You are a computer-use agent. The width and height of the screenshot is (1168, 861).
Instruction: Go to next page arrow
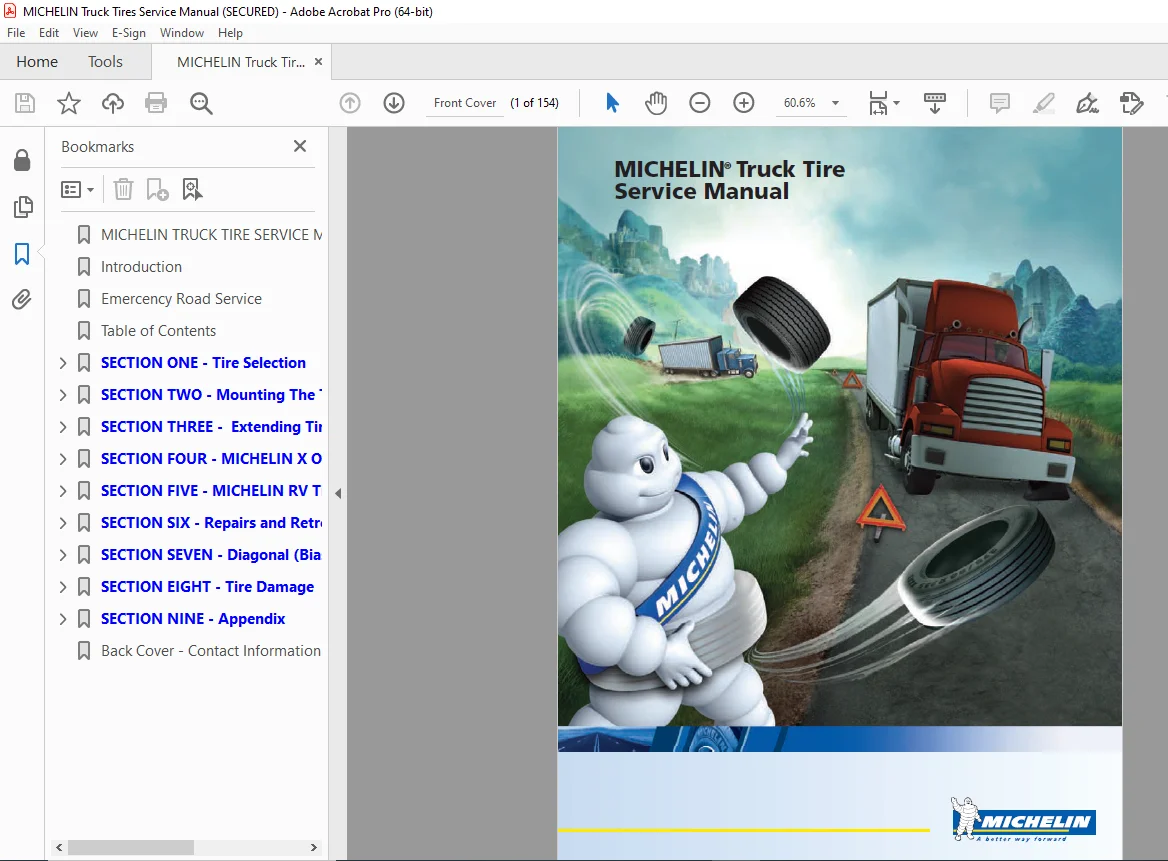click(394, 103)
